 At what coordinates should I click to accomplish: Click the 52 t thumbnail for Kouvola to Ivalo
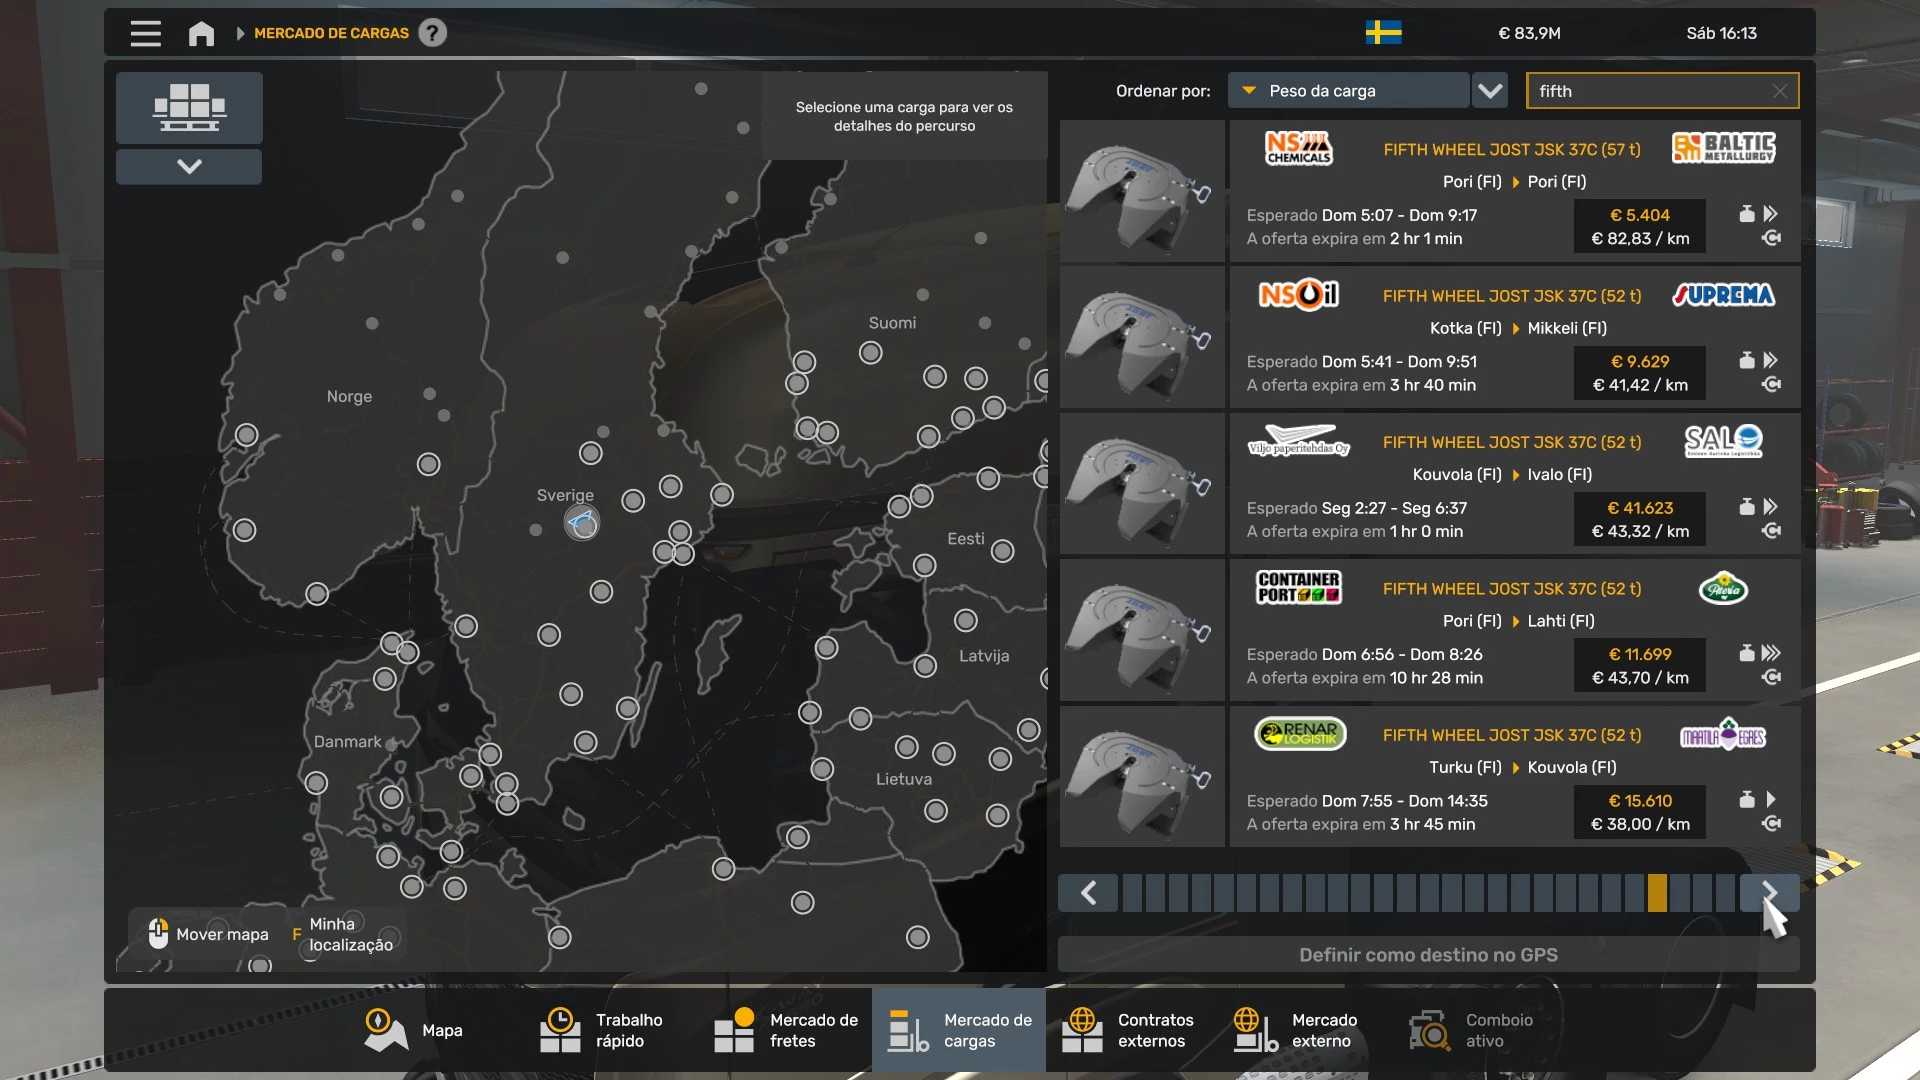point(1142,484)
